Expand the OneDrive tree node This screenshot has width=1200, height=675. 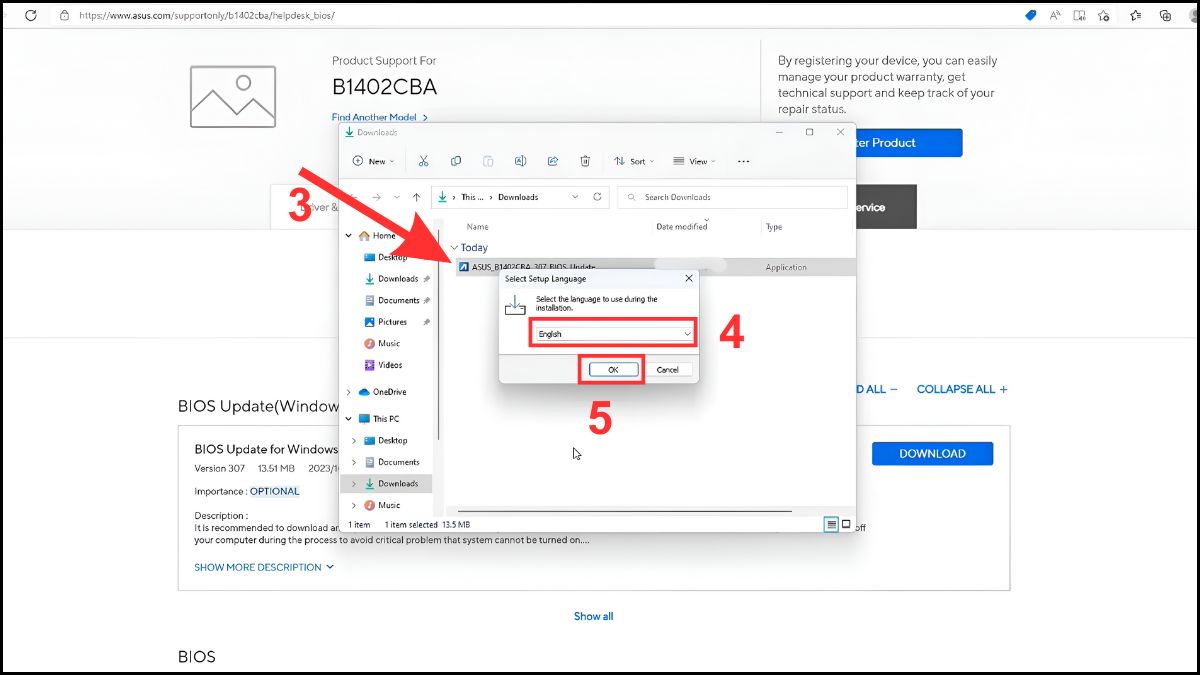click(x=348, y=392)
